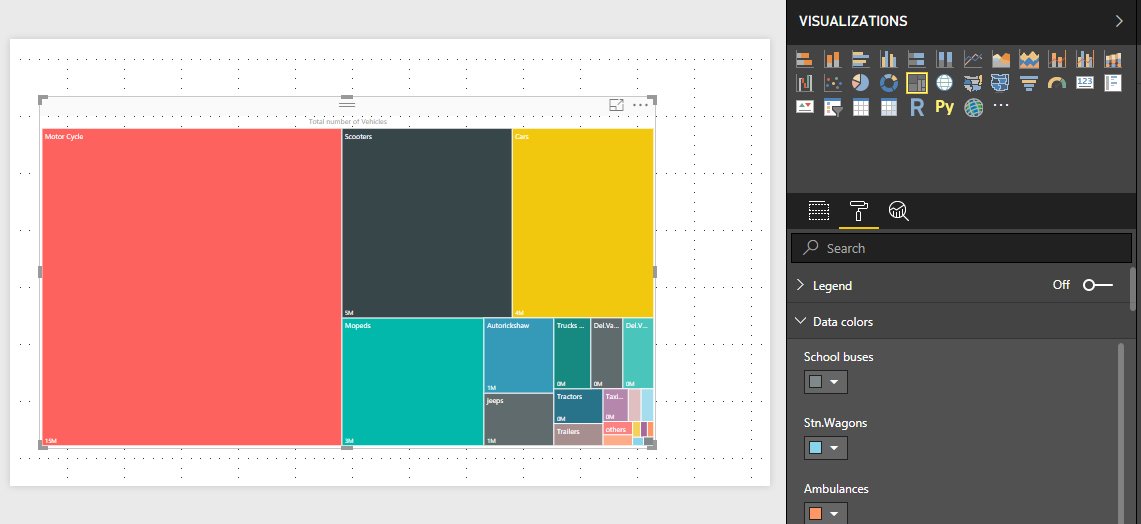The image size is (1141, 524).
Task: Click the yellow Cars treemap tile
Action: 583,223
